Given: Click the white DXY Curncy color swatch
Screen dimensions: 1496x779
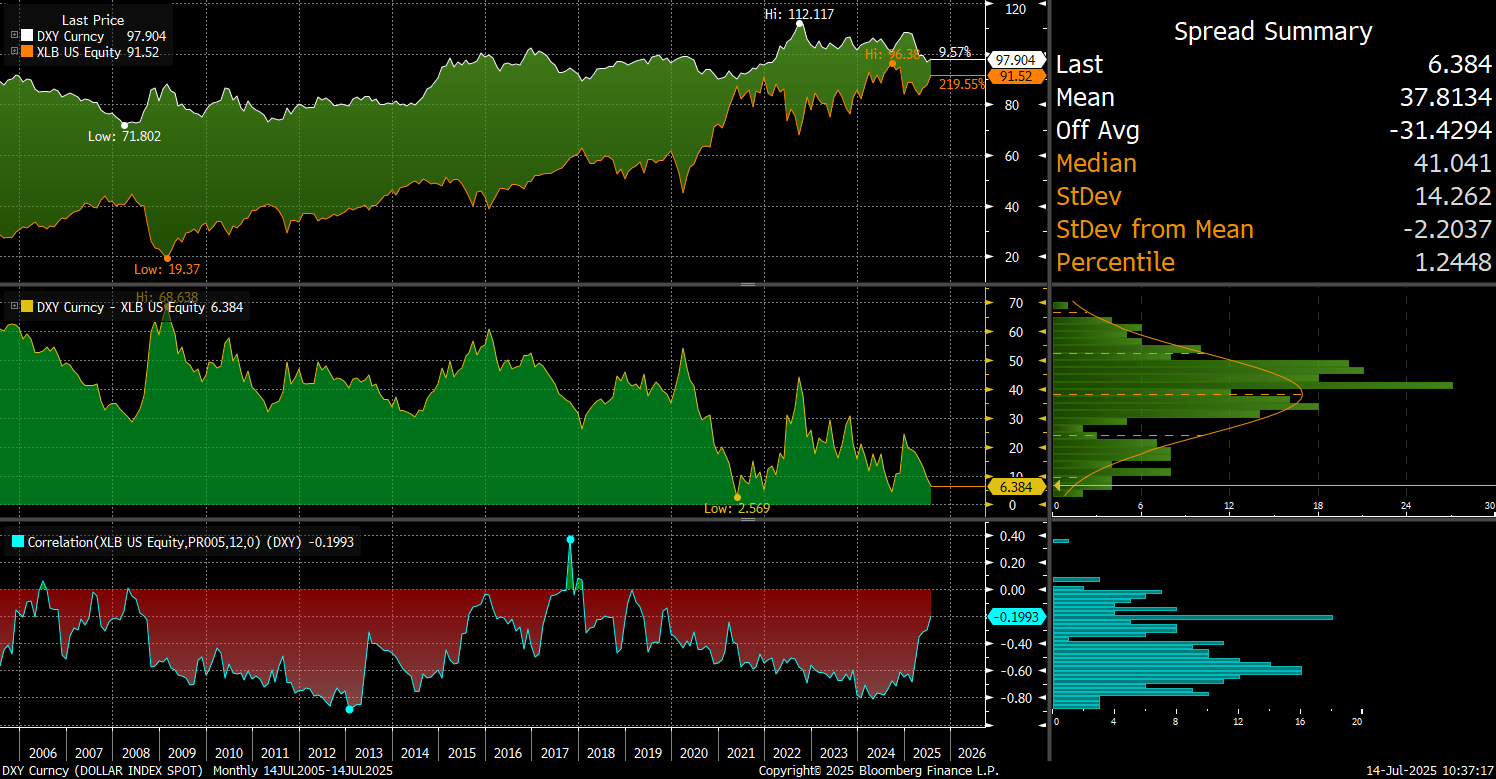Looking at the screenshot, I should point(27,37).
